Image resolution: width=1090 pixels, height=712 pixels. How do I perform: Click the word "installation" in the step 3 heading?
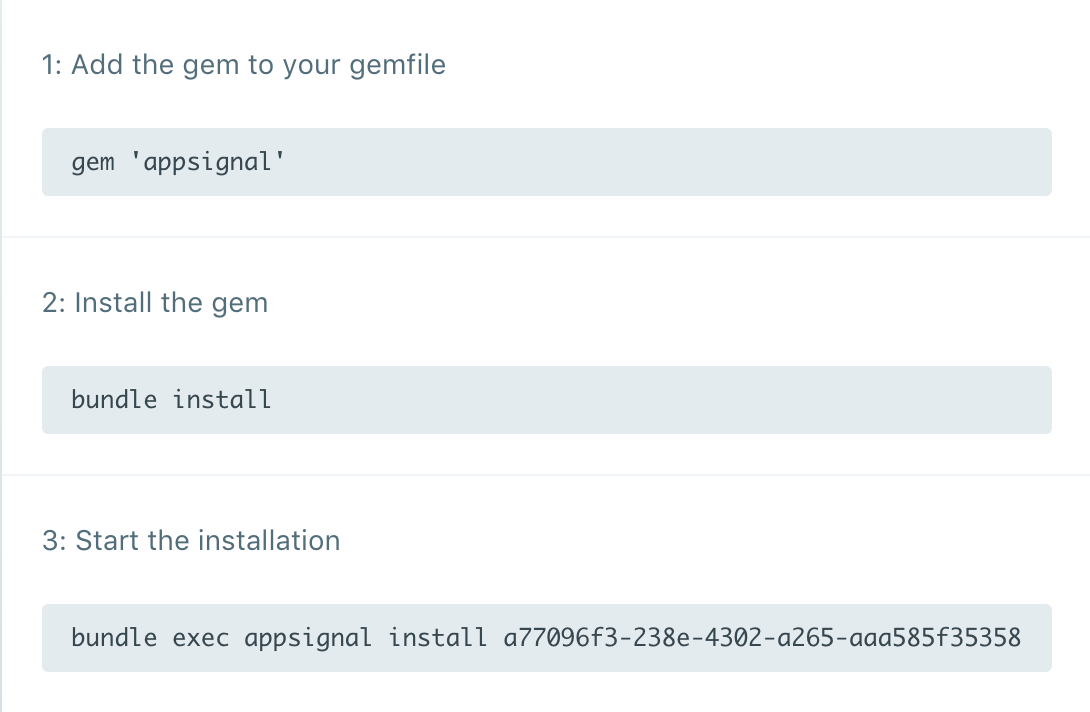269,541
